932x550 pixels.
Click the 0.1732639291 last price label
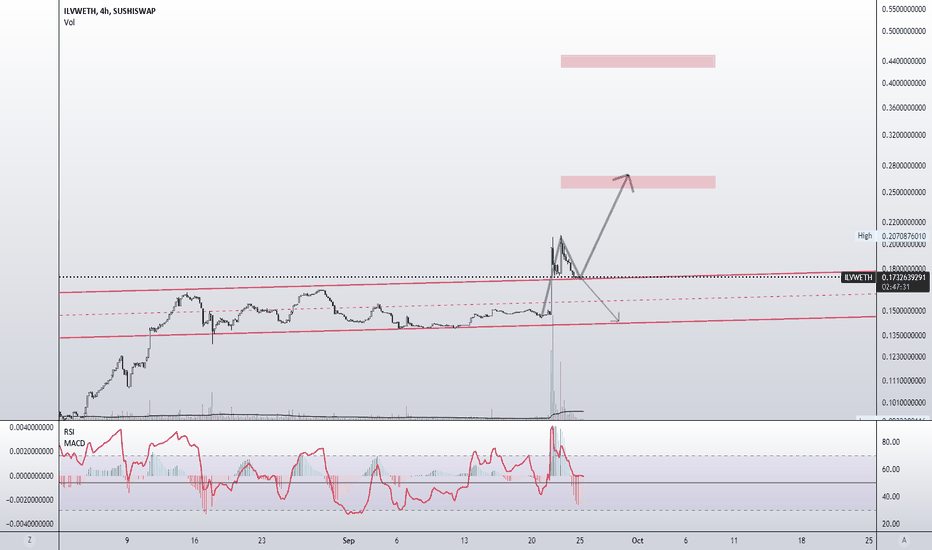click(x=903, y=278)
